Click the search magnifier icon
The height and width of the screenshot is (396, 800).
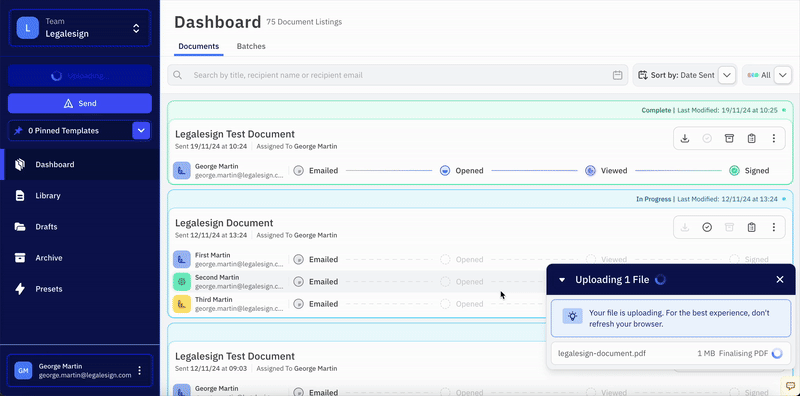point(178,75)
